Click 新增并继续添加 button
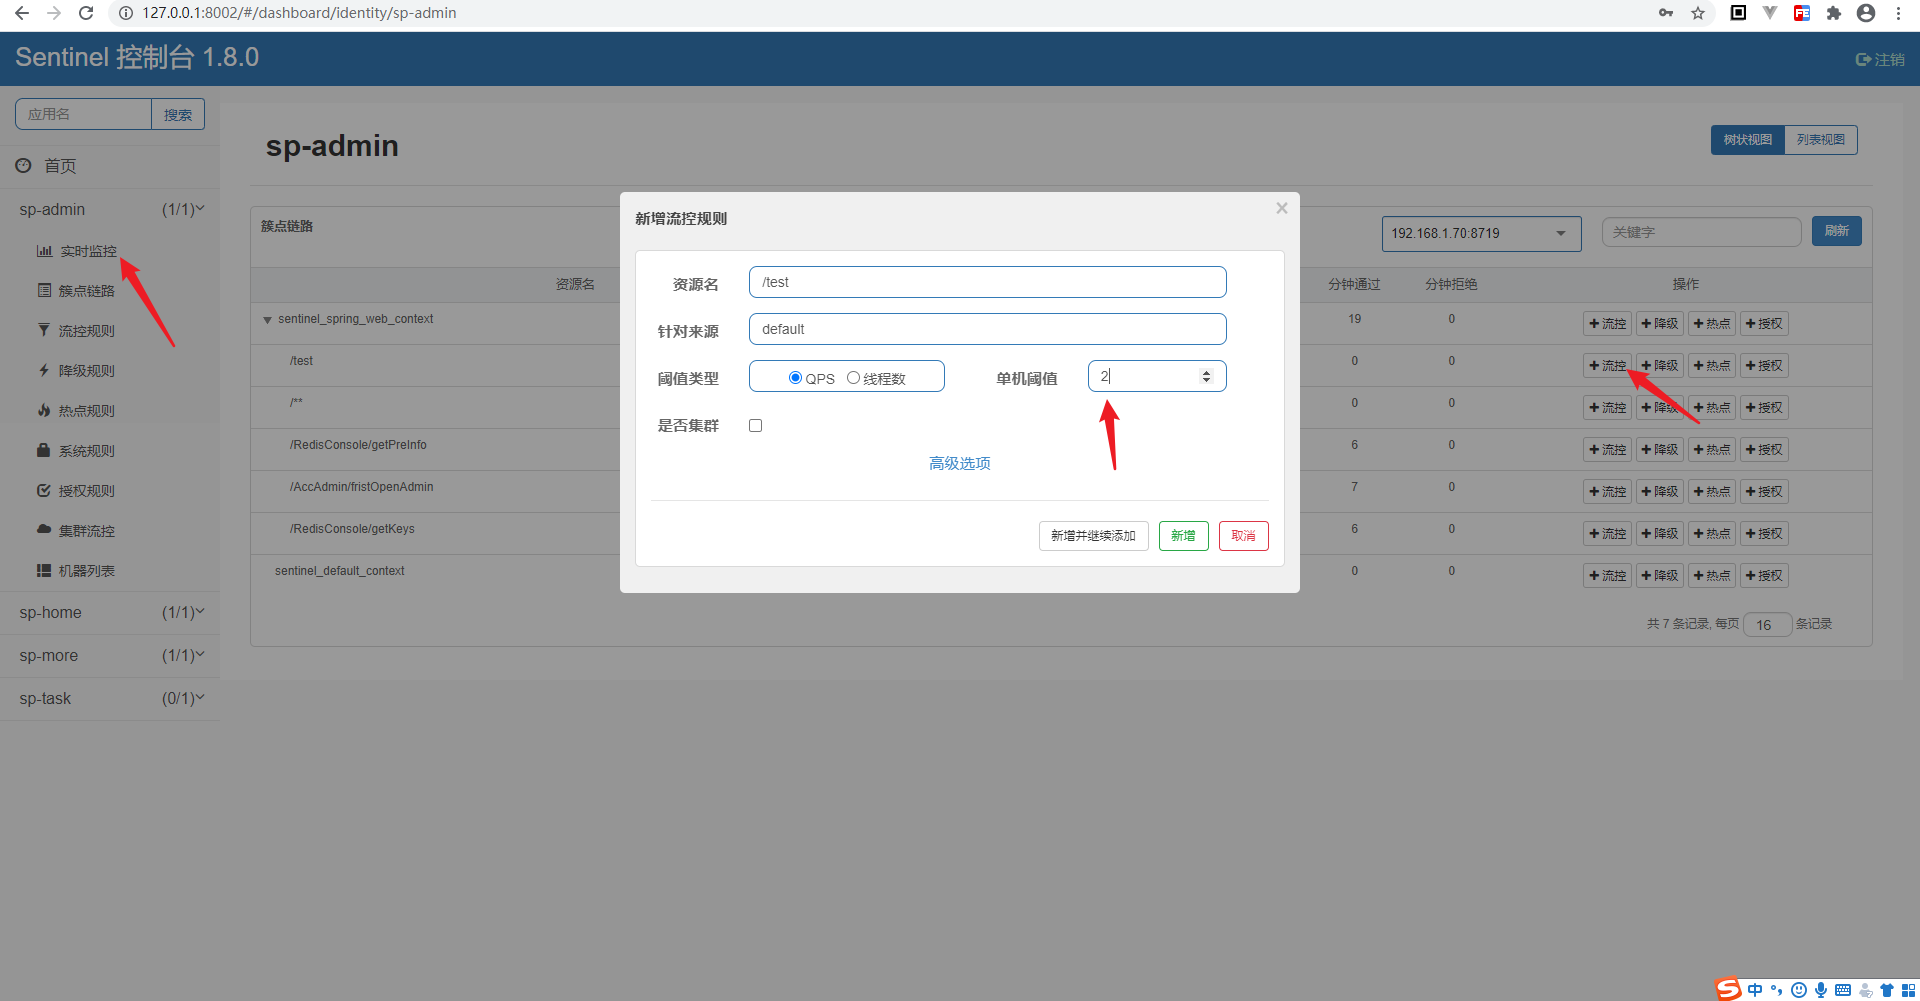The width and height of the screenshot is (1920, 1001). point(1094,536)
